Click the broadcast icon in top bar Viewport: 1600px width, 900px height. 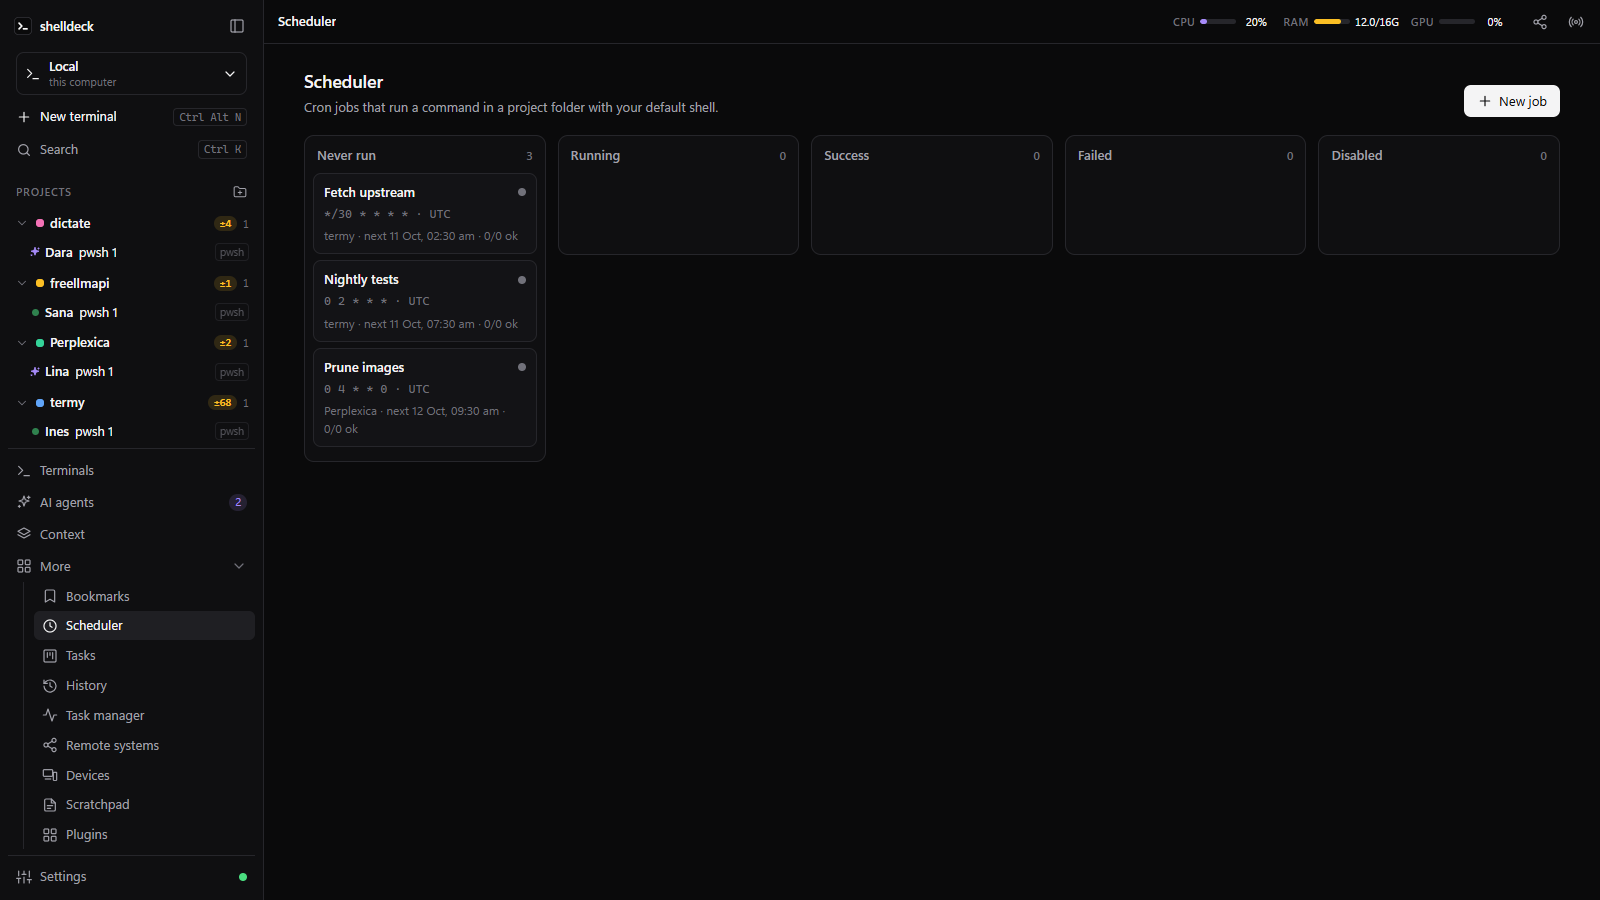coord(1576,22)
